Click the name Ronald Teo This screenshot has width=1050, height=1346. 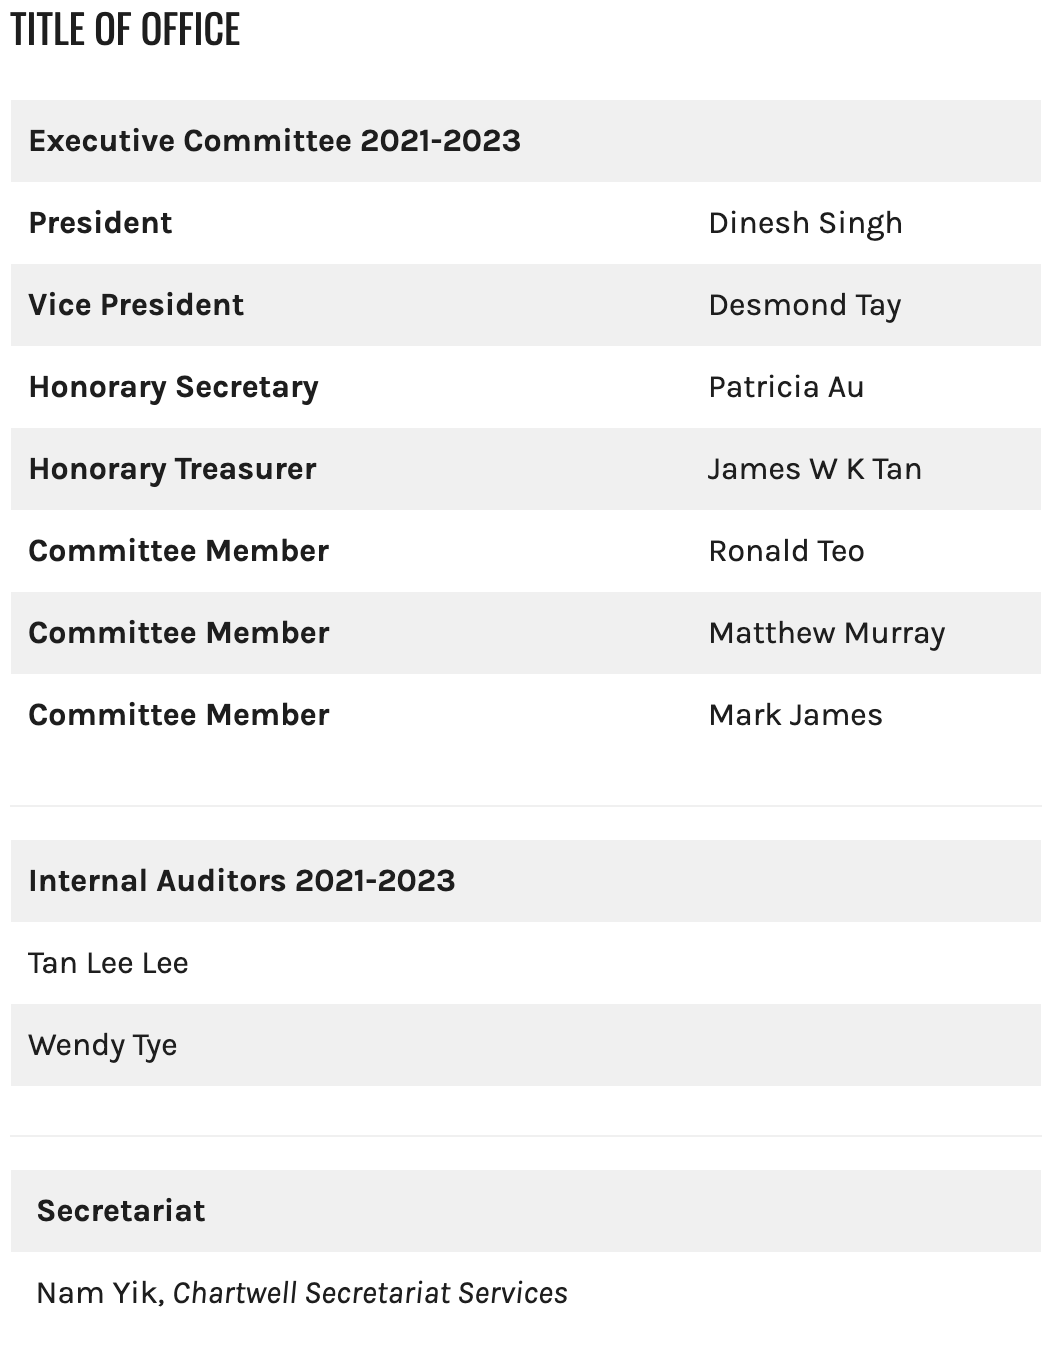point(786,551)
